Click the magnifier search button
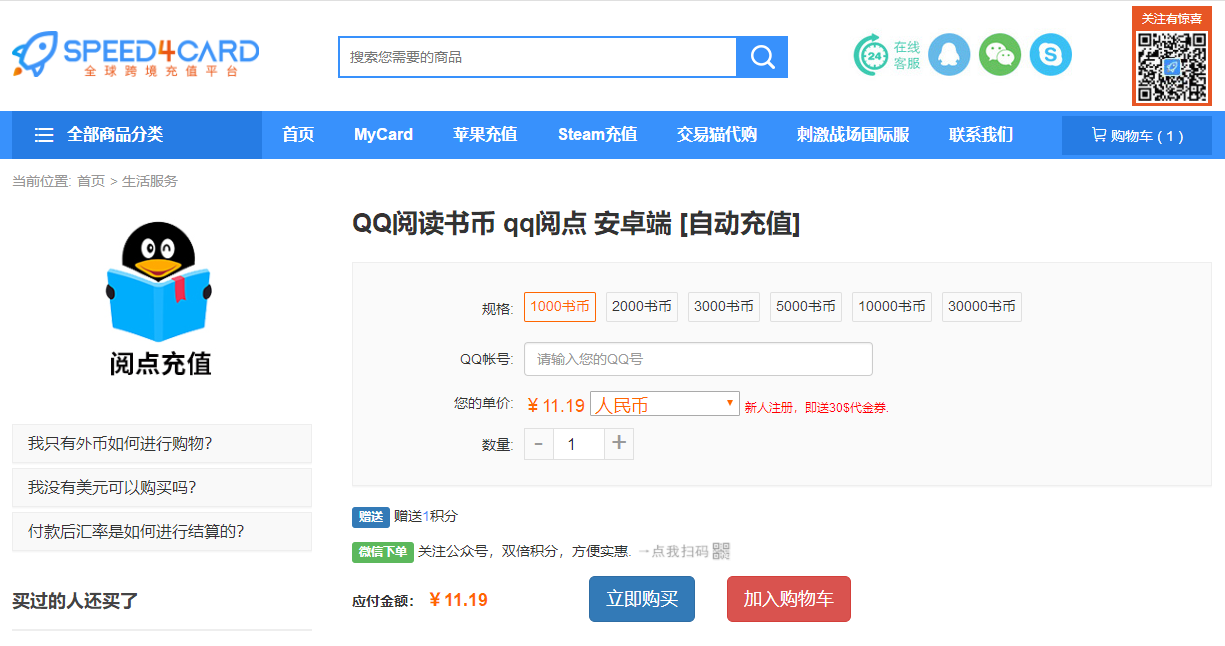Viewport: 1225px width, 646px height. [x=762, y=57]
